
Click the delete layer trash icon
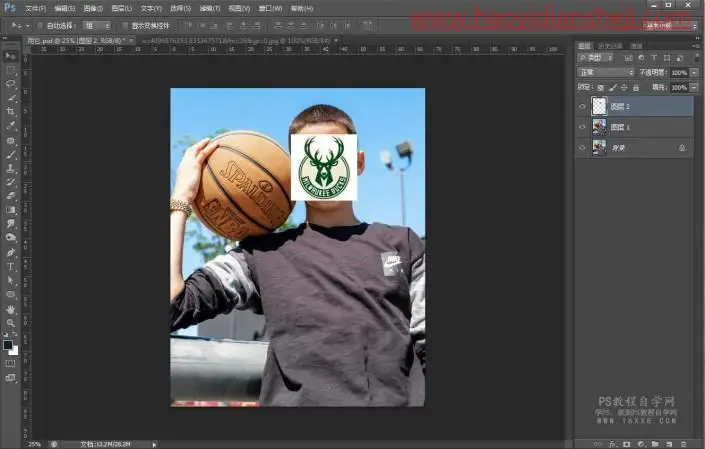click(x=683, y=444)
